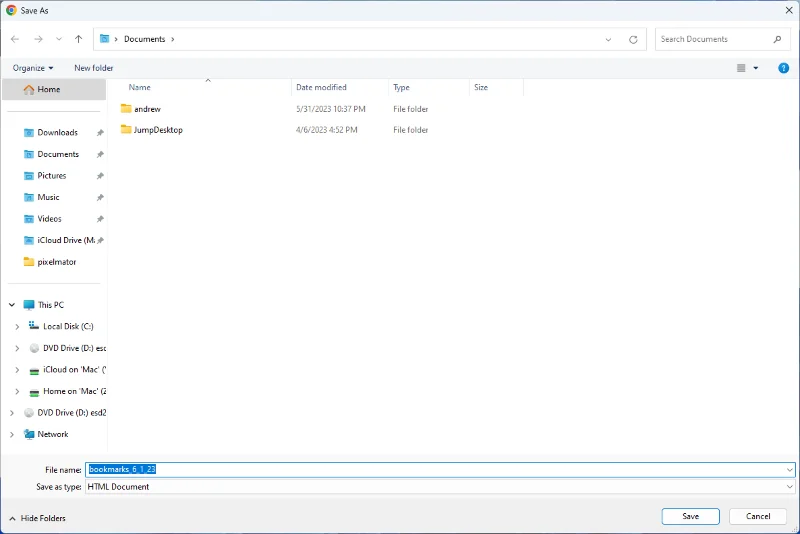Hide the folders pane
This screenshot has width=800, height=534.
[x=37, y=518]
